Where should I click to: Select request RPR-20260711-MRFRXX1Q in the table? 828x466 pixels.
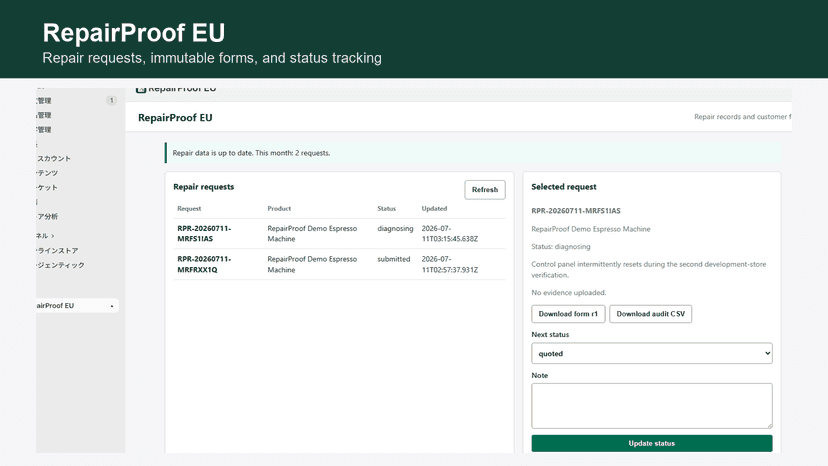(204, 264)
